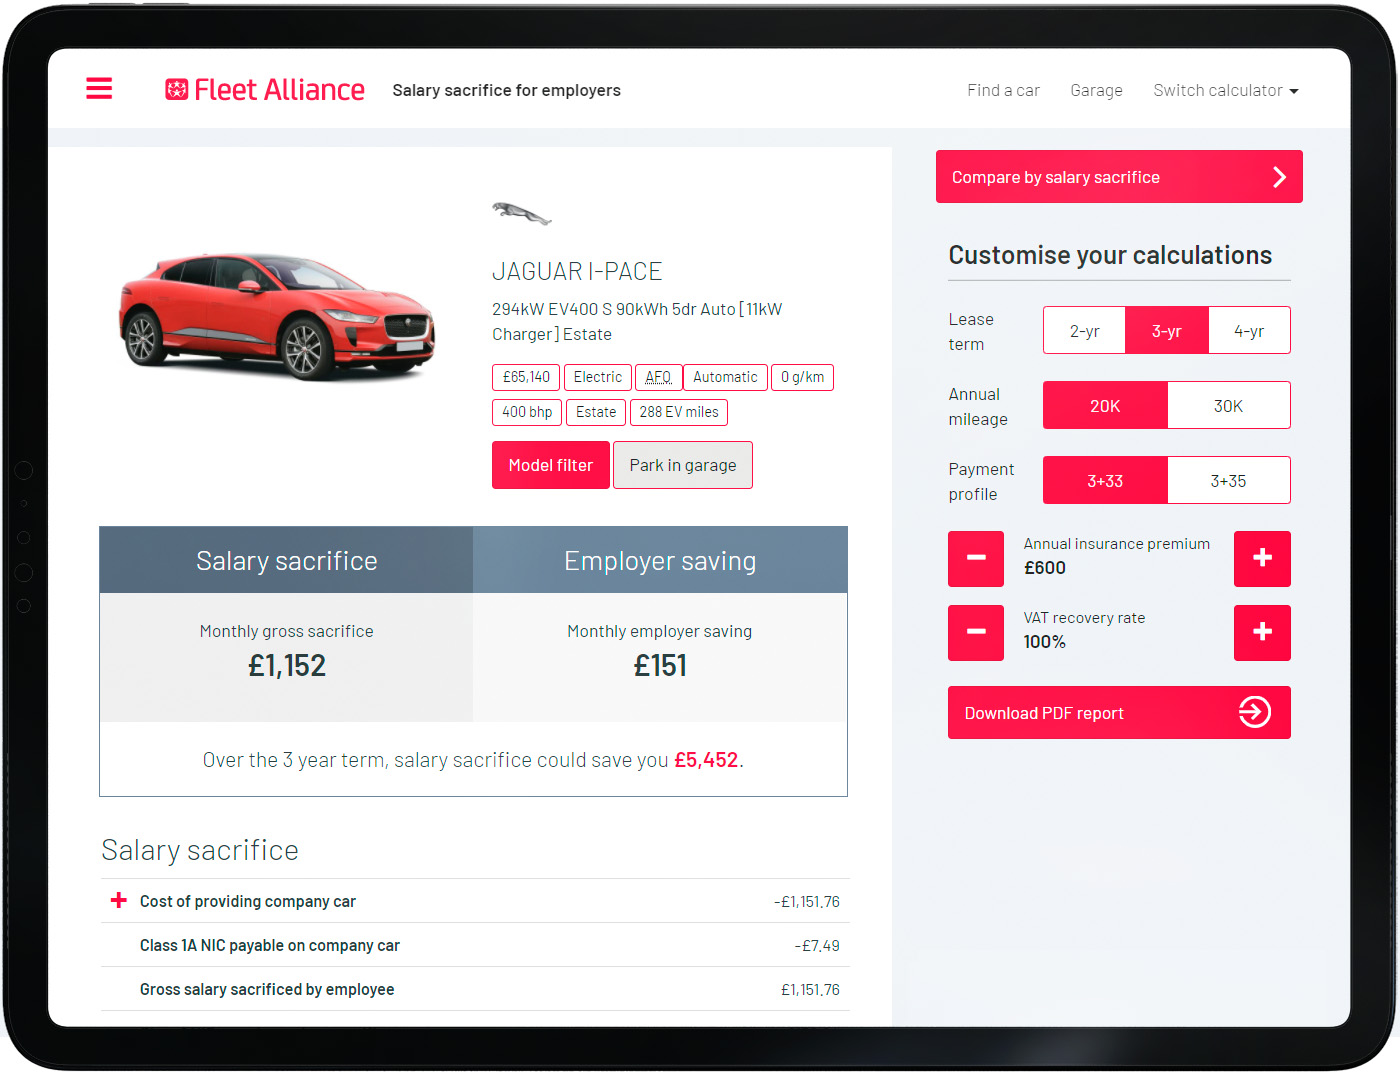Select 2-yr lease term
1400x1073 pixels.
coord(1084,330)
